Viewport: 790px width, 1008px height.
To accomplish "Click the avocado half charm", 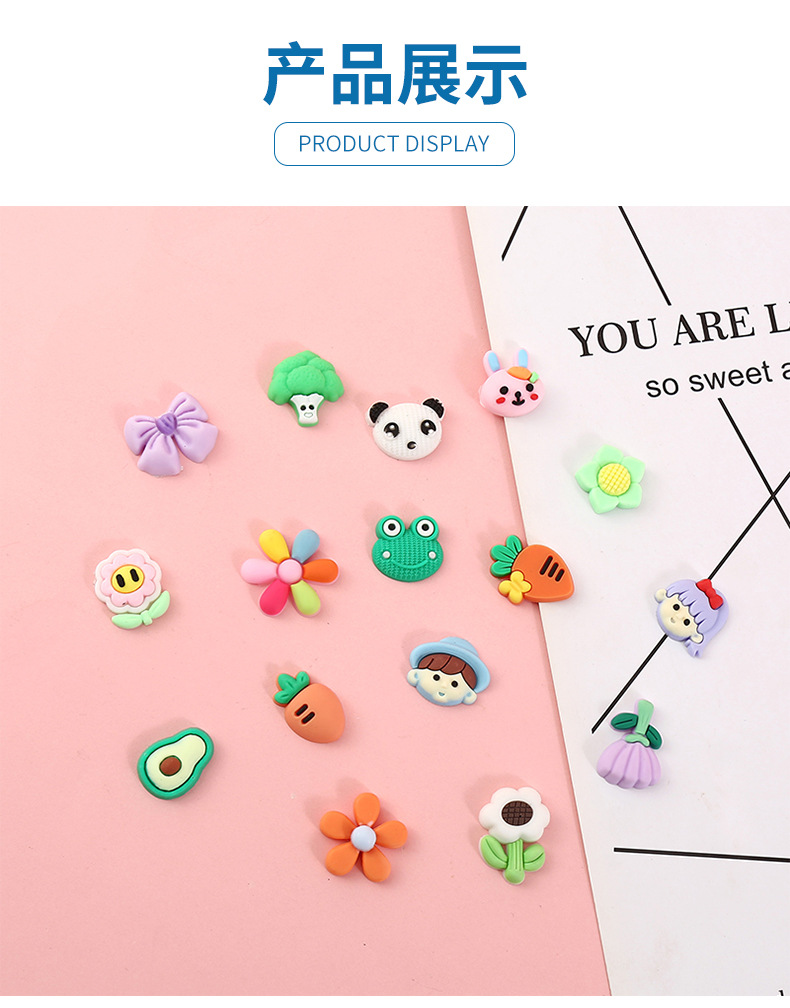I will point(175,764).
